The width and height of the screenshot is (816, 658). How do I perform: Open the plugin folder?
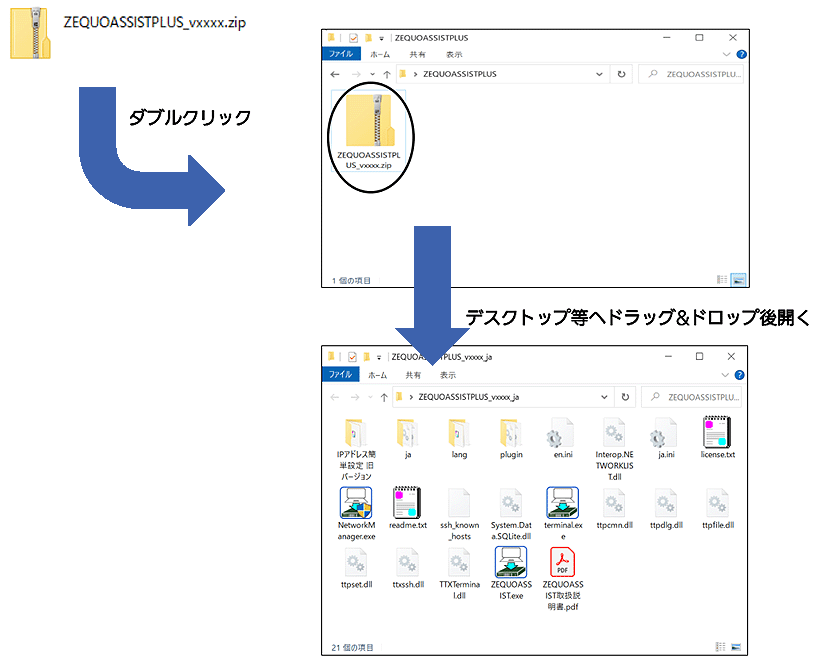click(511, 433)
